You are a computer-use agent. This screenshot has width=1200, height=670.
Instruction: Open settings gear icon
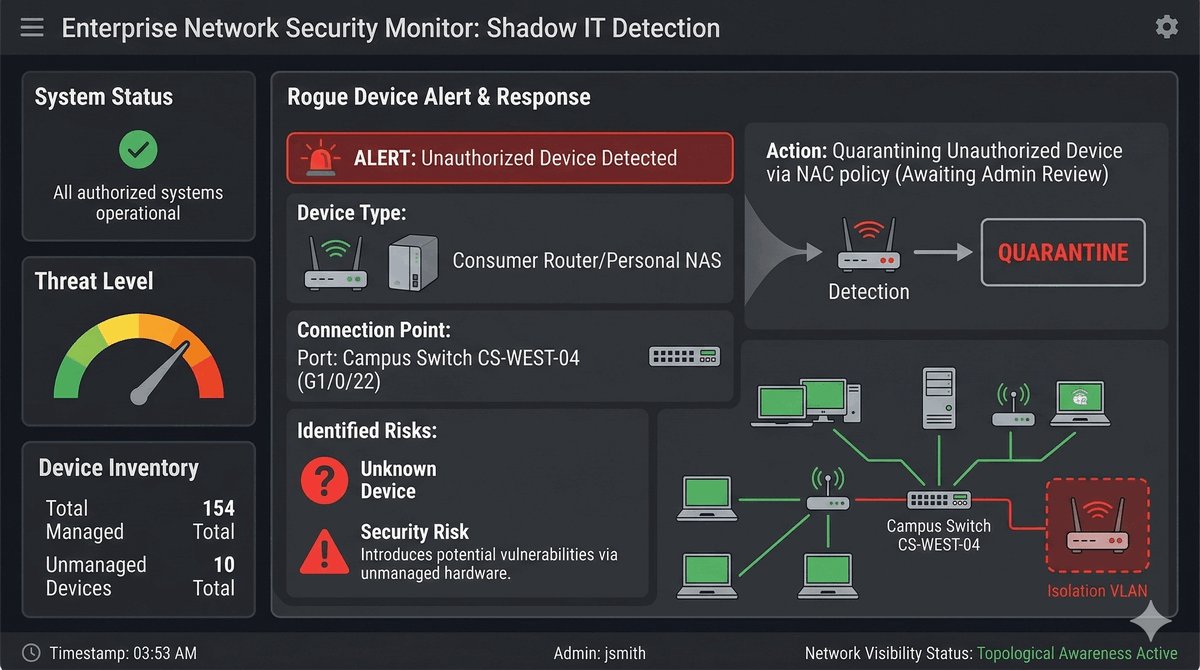coord(1166,27)
